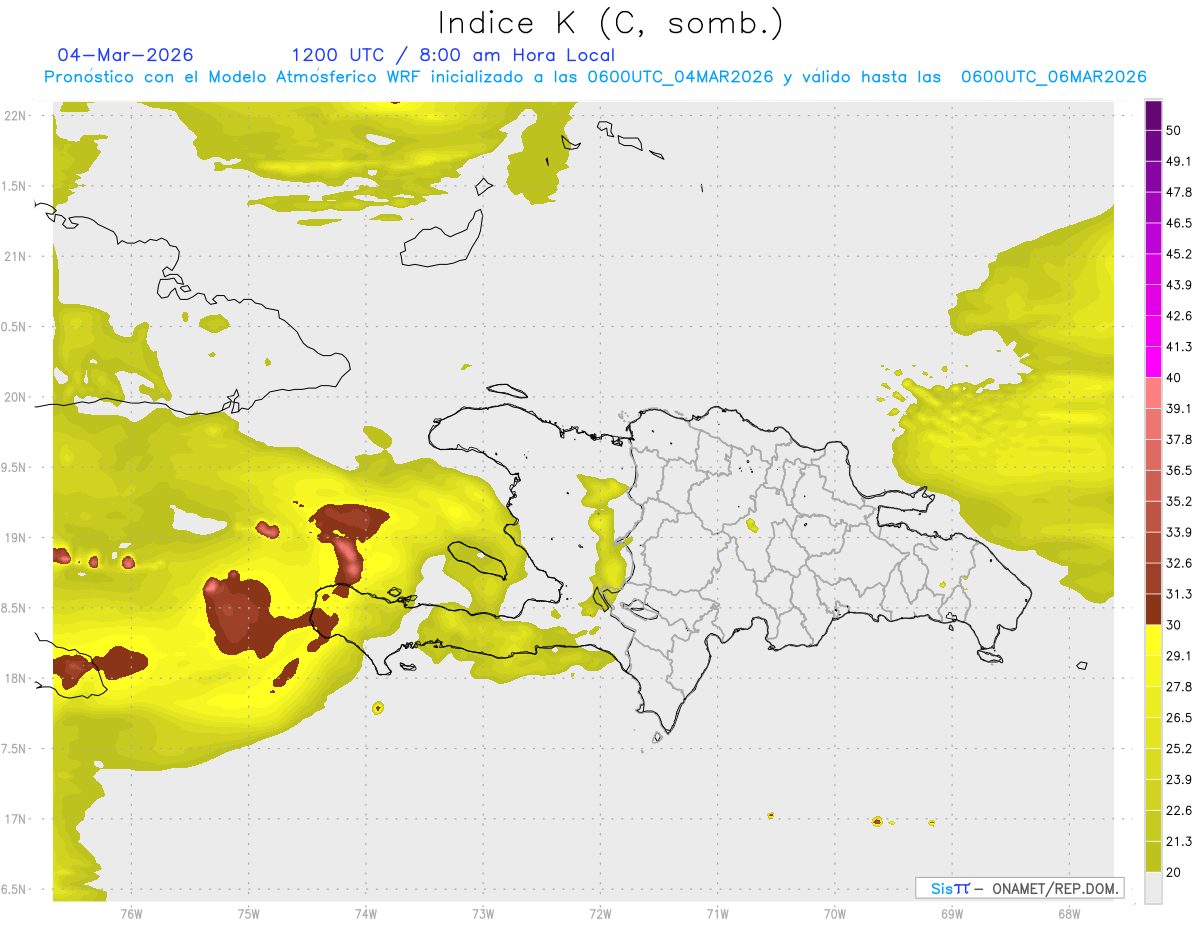
Task: Click the '74W' longitude label
Action: click(366, 914)
